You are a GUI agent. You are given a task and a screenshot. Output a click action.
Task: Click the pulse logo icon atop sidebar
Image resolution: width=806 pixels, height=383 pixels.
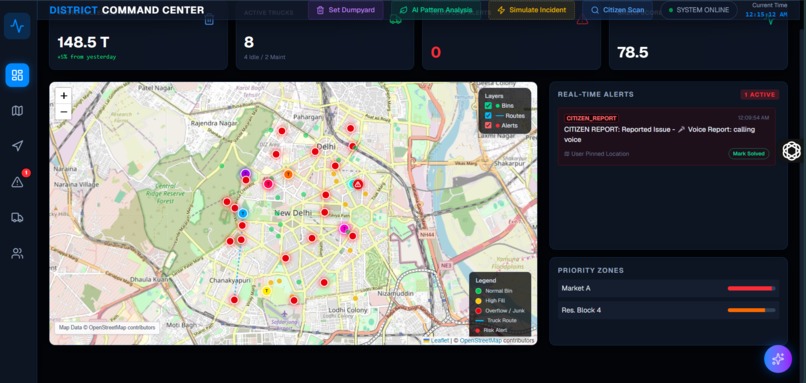(x=17, y=26)
